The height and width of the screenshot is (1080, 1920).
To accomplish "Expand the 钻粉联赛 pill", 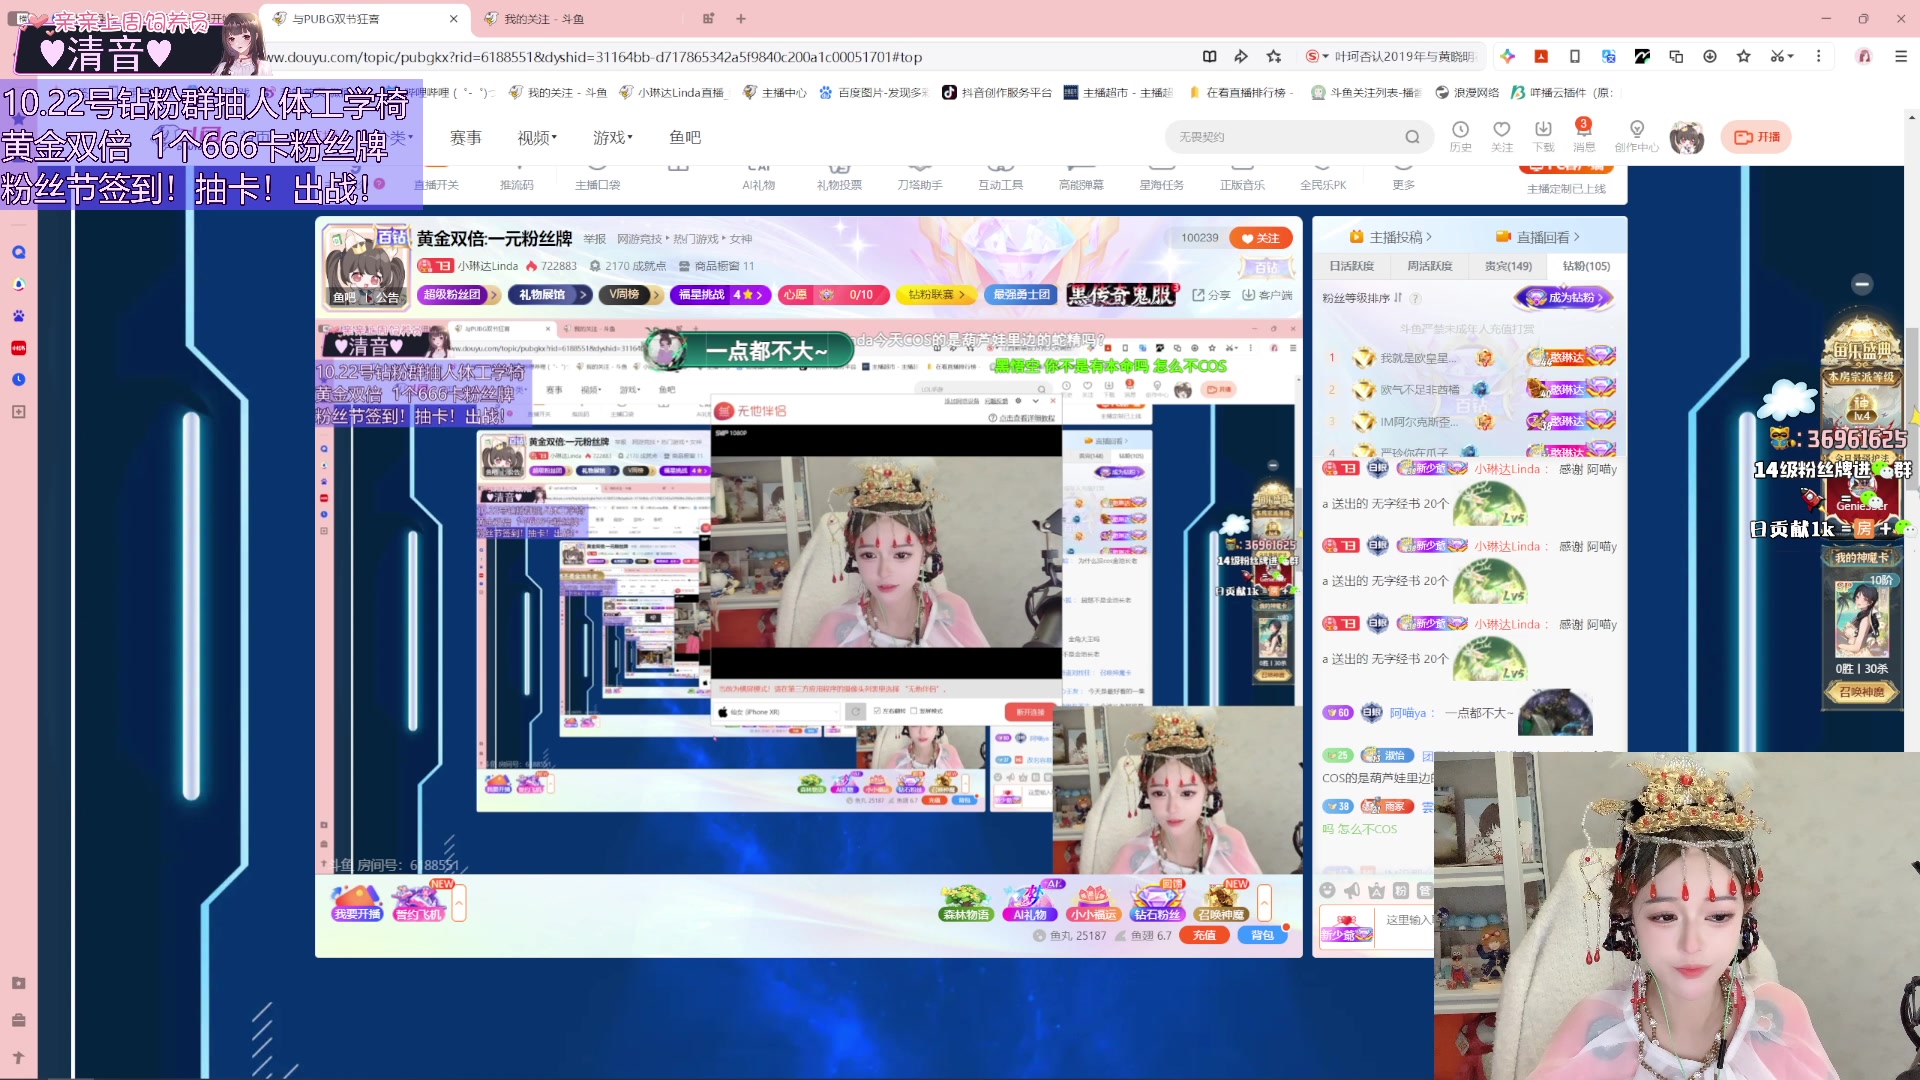I will click(936, 295).
